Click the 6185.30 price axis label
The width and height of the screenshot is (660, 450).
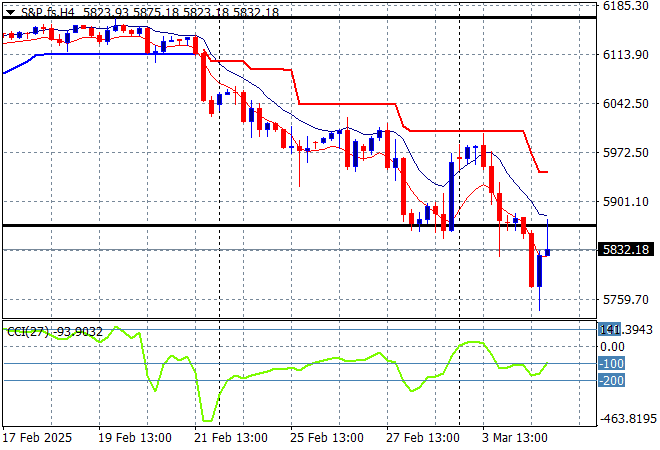coord(625,6)
